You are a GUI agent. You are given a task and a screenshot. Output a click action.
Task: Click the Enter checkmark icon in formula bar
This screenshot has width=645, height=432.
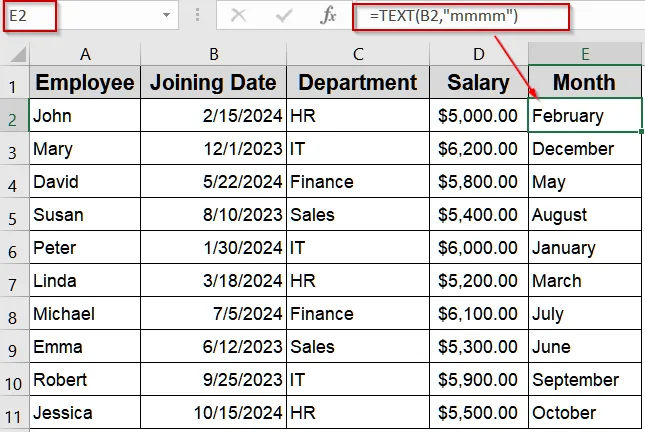point(284,16)
